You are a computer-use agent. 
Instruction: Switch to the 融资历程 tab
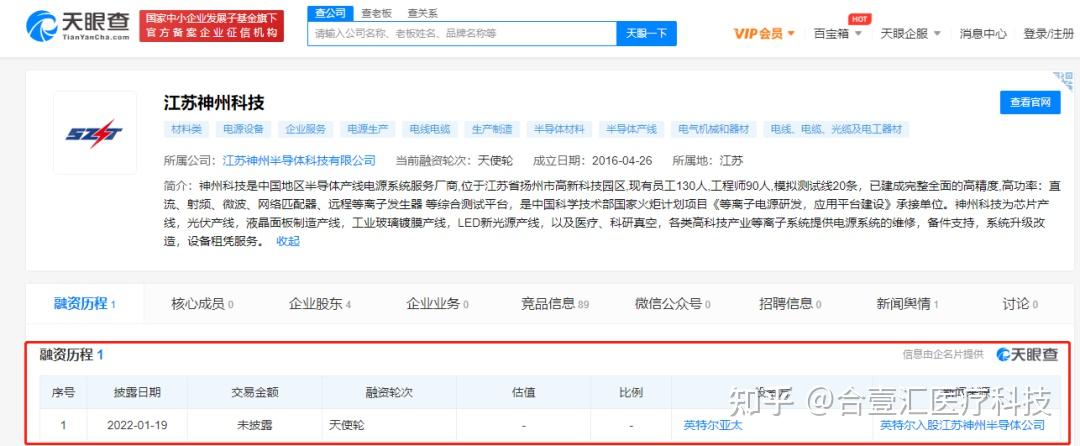click(x=85, y=304)
